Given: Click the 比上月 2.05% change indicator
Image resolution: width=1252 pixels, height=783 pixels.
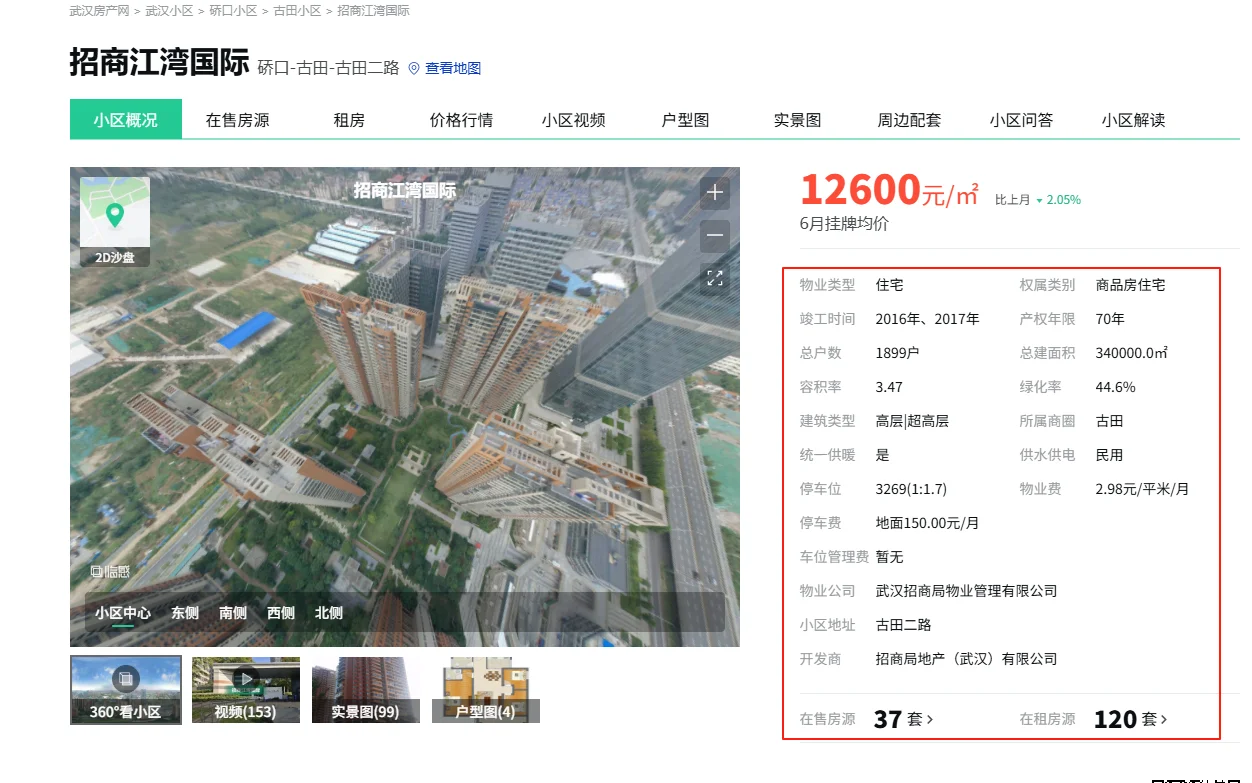Looking at the screenshot, I should (1038, 200).
